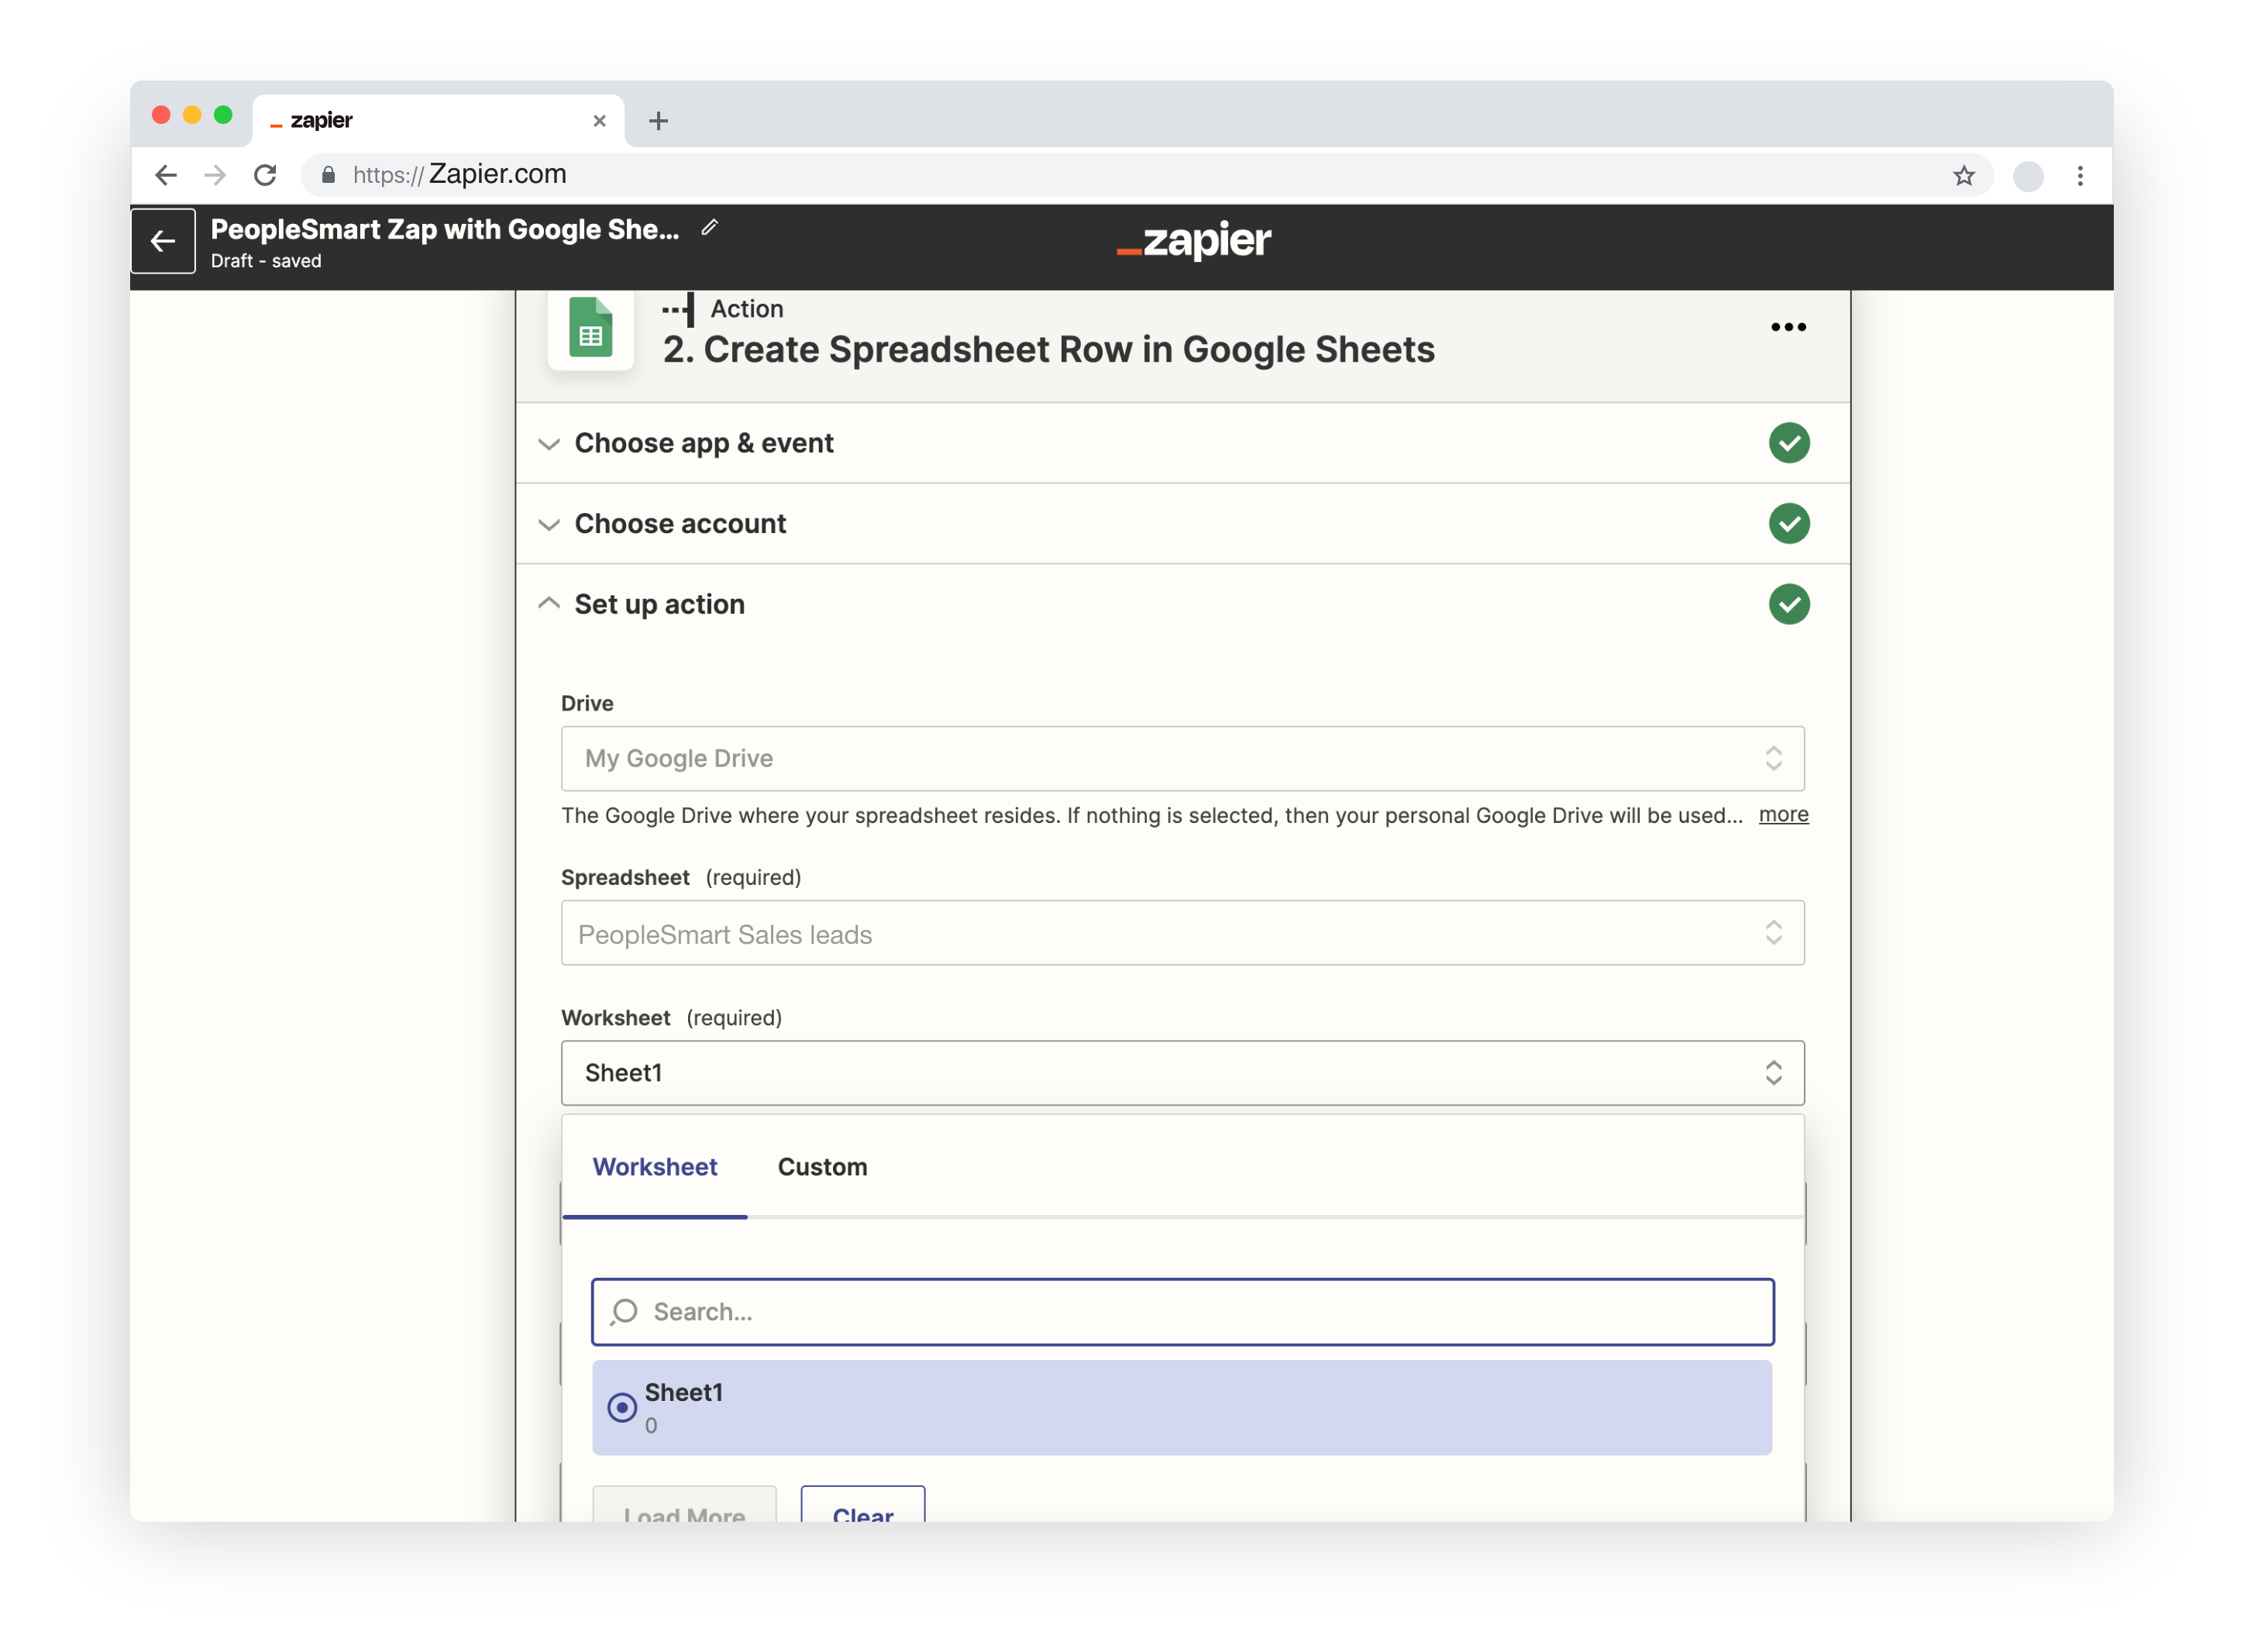Expand the Choose account section
Image resolution: width=2244 pixels, height=1652 pixels.
[1183, 524]
